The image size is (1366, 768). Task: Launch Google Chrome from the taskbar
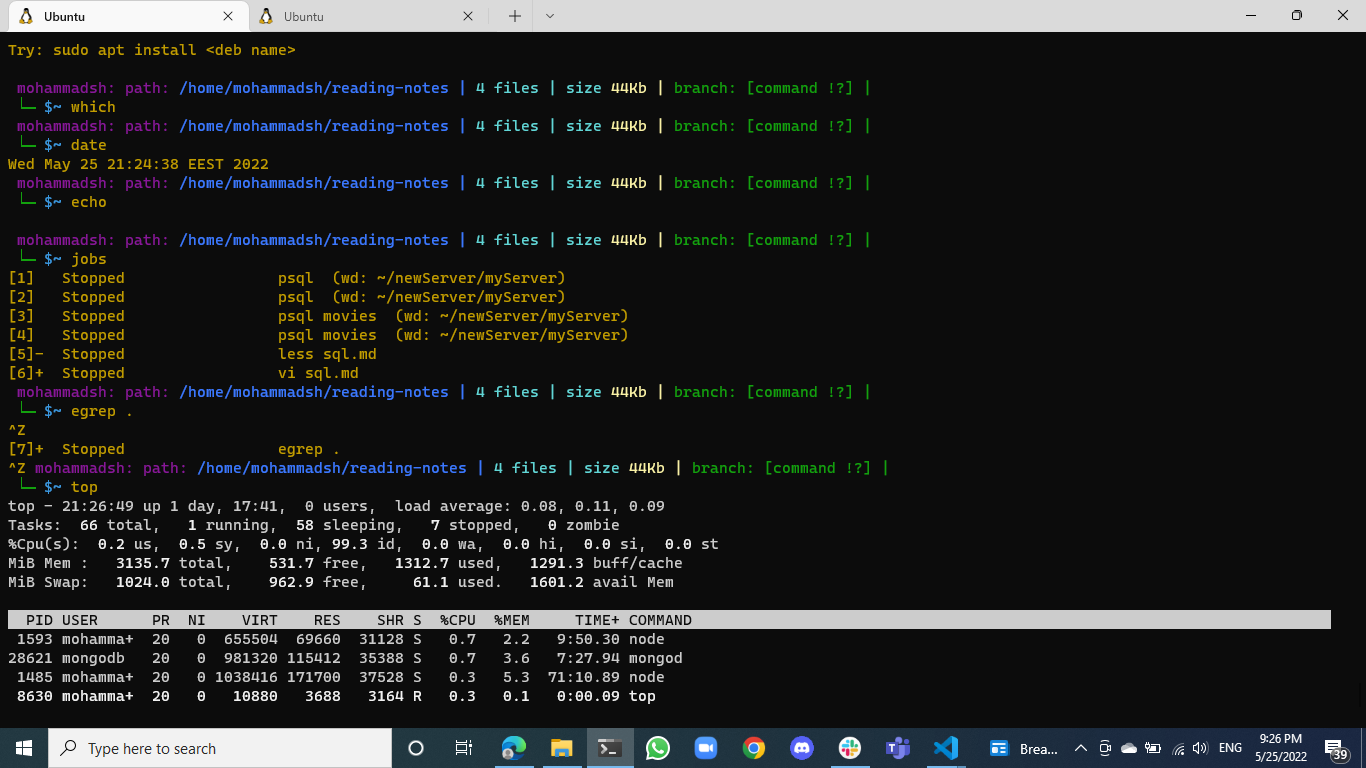pos(754,748)
